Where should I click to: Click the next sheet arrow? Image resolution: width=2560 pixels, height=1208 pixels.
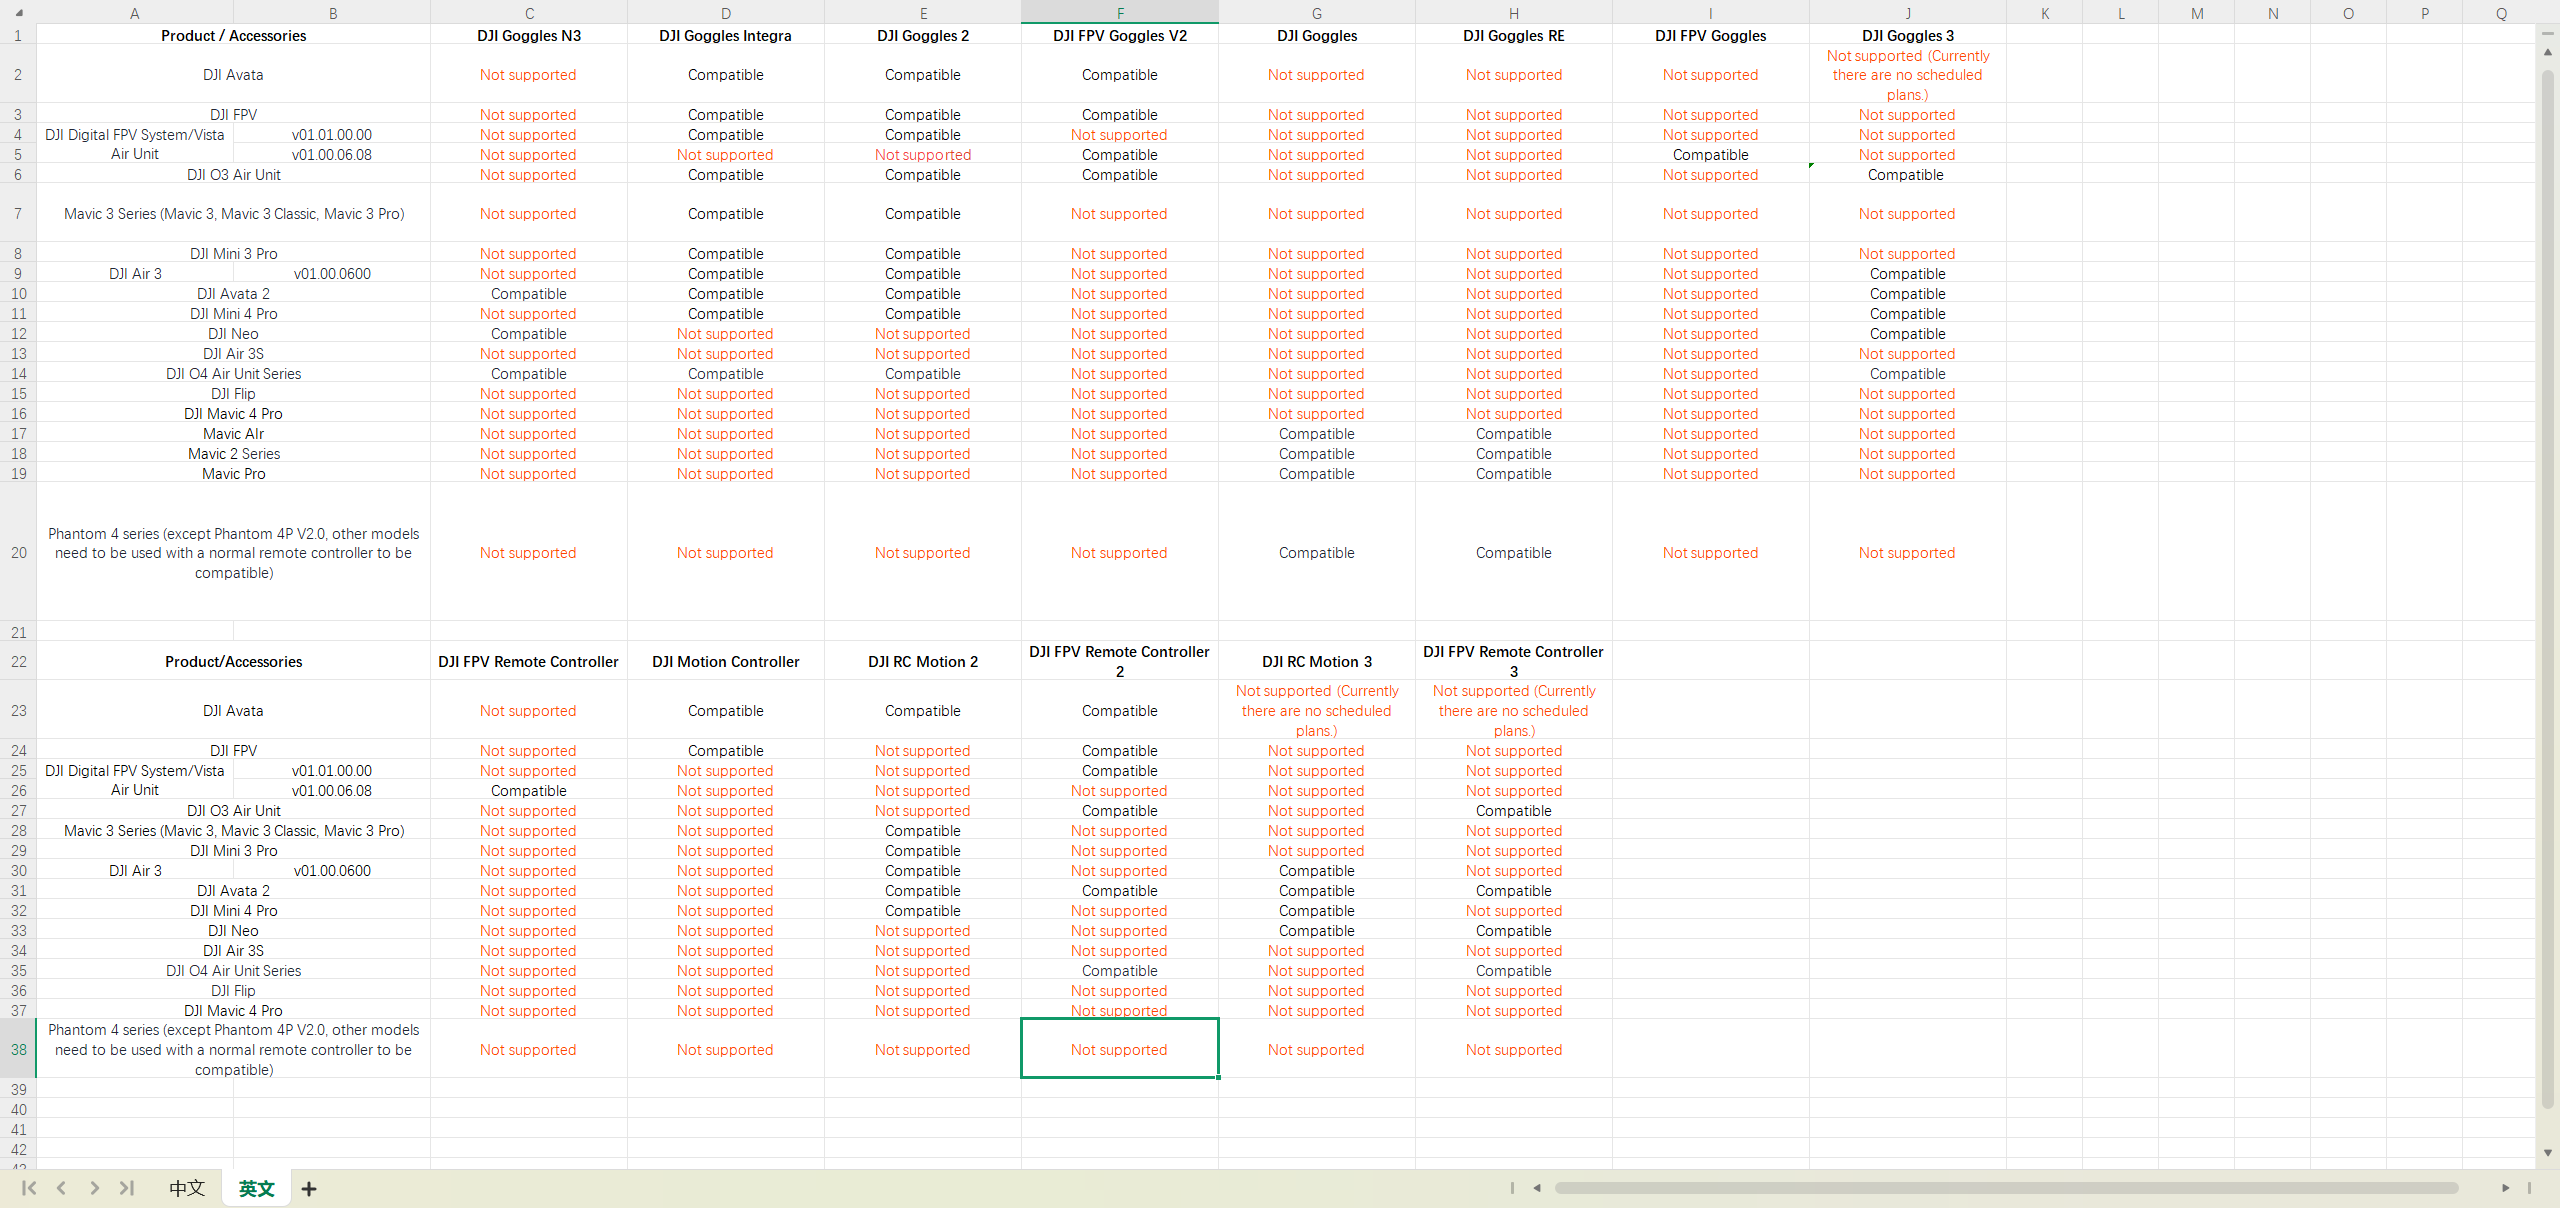click(x=94, y=1188)
